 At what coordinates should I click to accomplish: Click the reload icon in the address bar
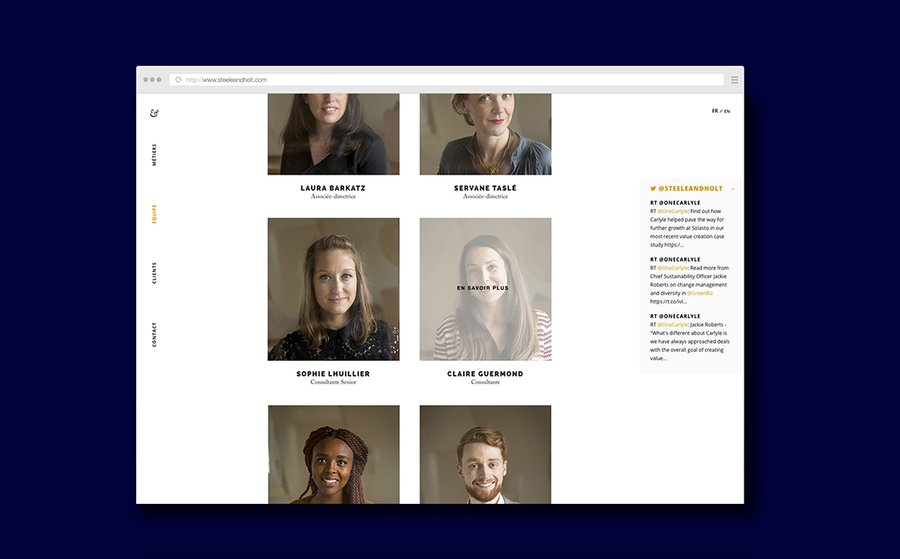(178, 80)
